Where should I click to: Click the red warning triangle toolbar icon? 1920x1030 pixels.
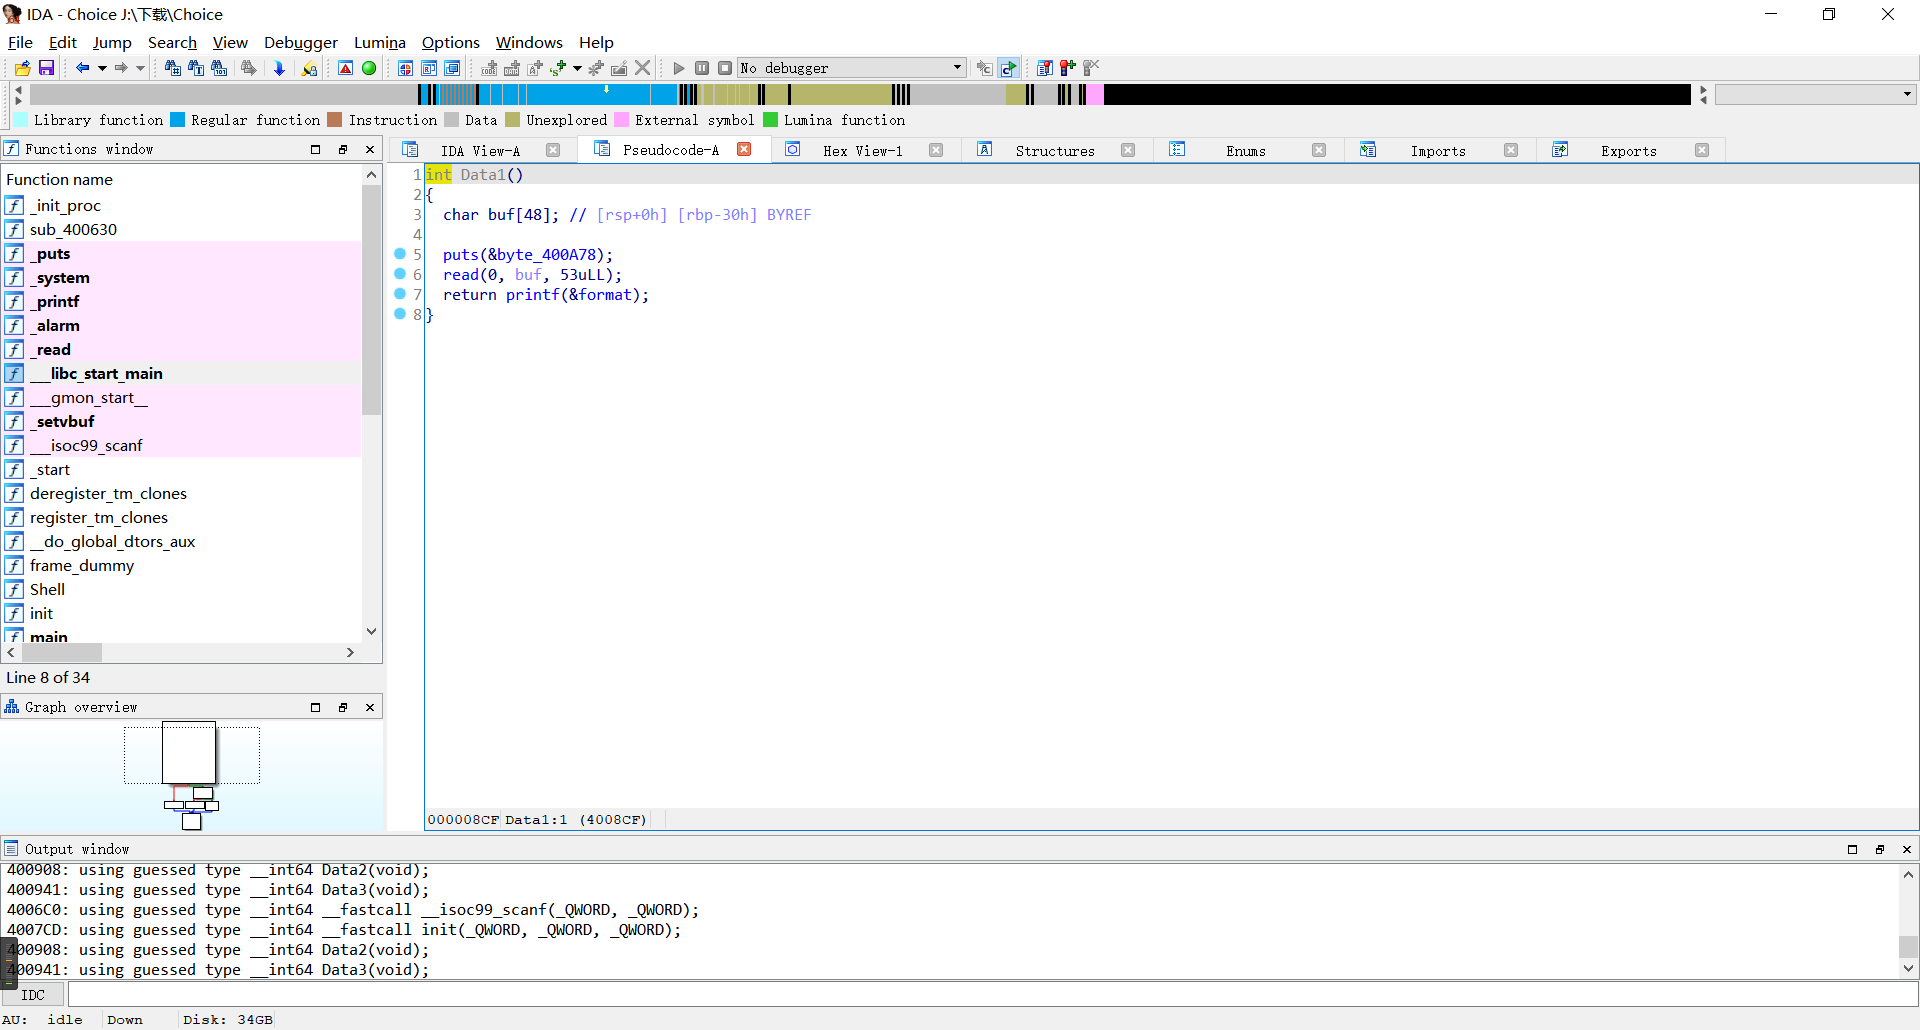[x=345, y=68]
